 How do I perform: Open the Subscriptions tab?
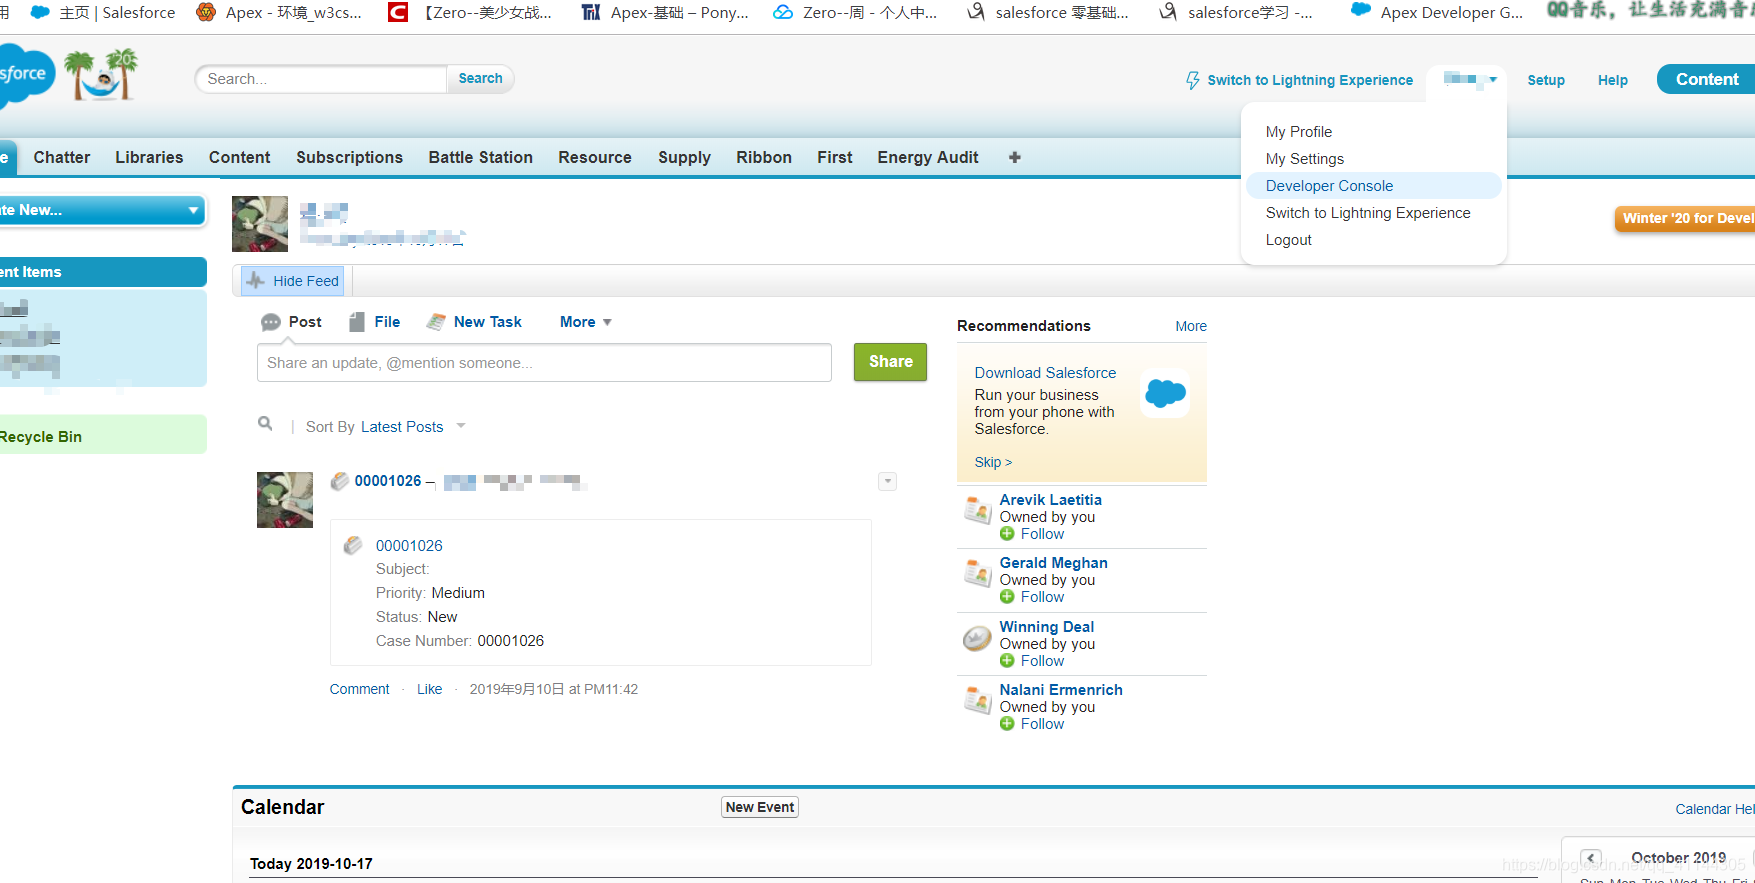(x=350, y=157)
